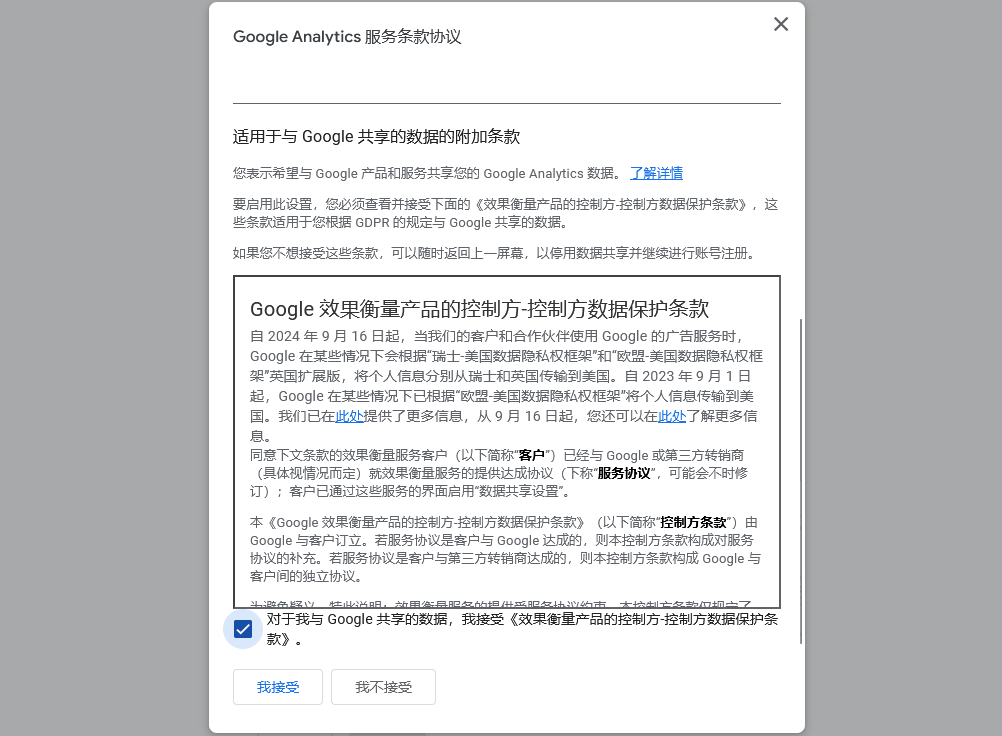The height and width of the screenshot is (736, 1002).
Task: Click the paragraph starting 如果您不想接受这些条款
Action: (496, 254)
